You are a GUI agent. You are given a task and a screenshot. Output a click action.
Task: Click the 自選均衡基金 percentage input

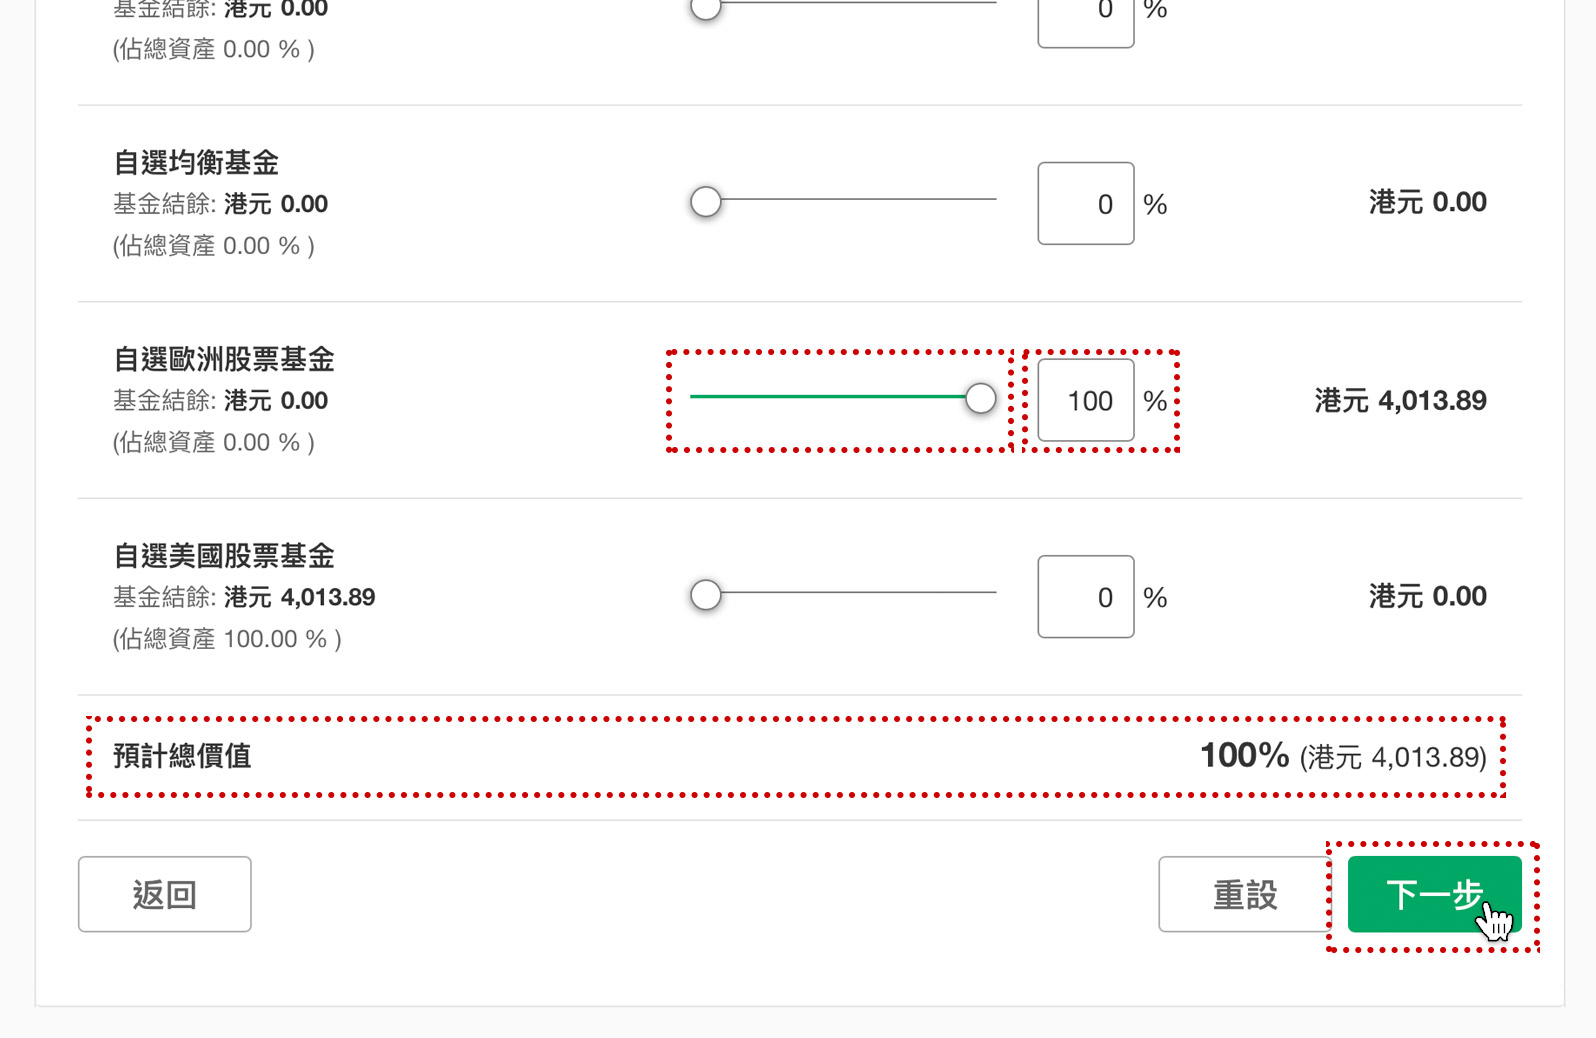point(1086,203)
